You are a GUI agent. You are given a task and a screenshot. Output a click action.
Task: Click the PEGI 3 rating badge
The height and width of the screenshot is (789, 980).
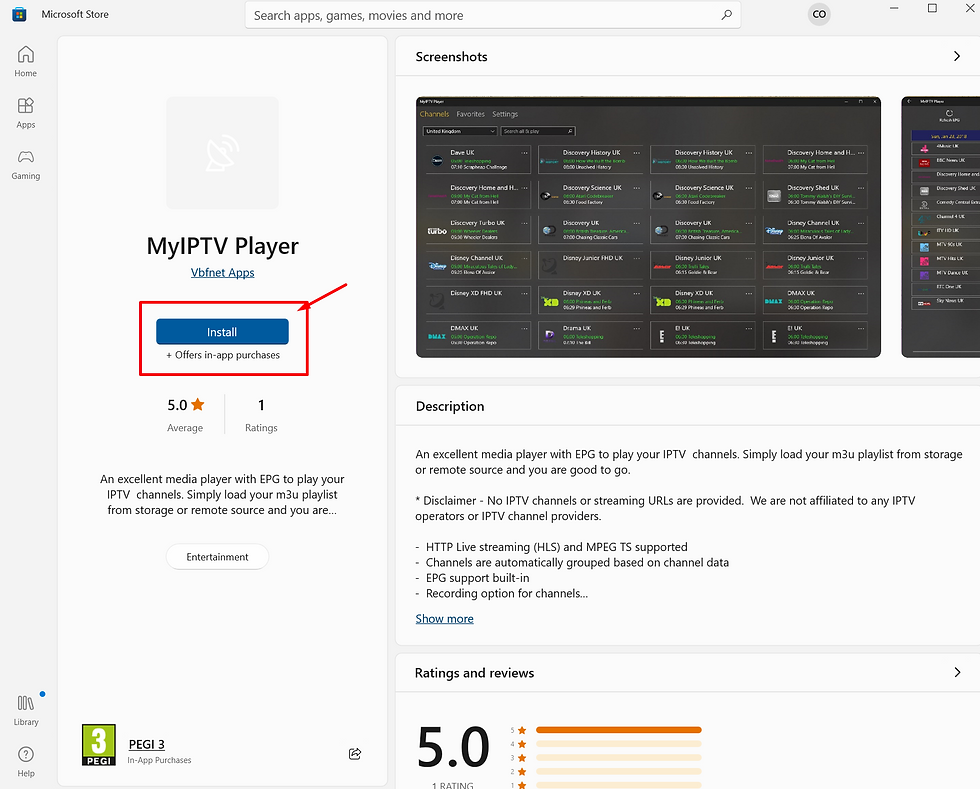click(x=99, y=745)
